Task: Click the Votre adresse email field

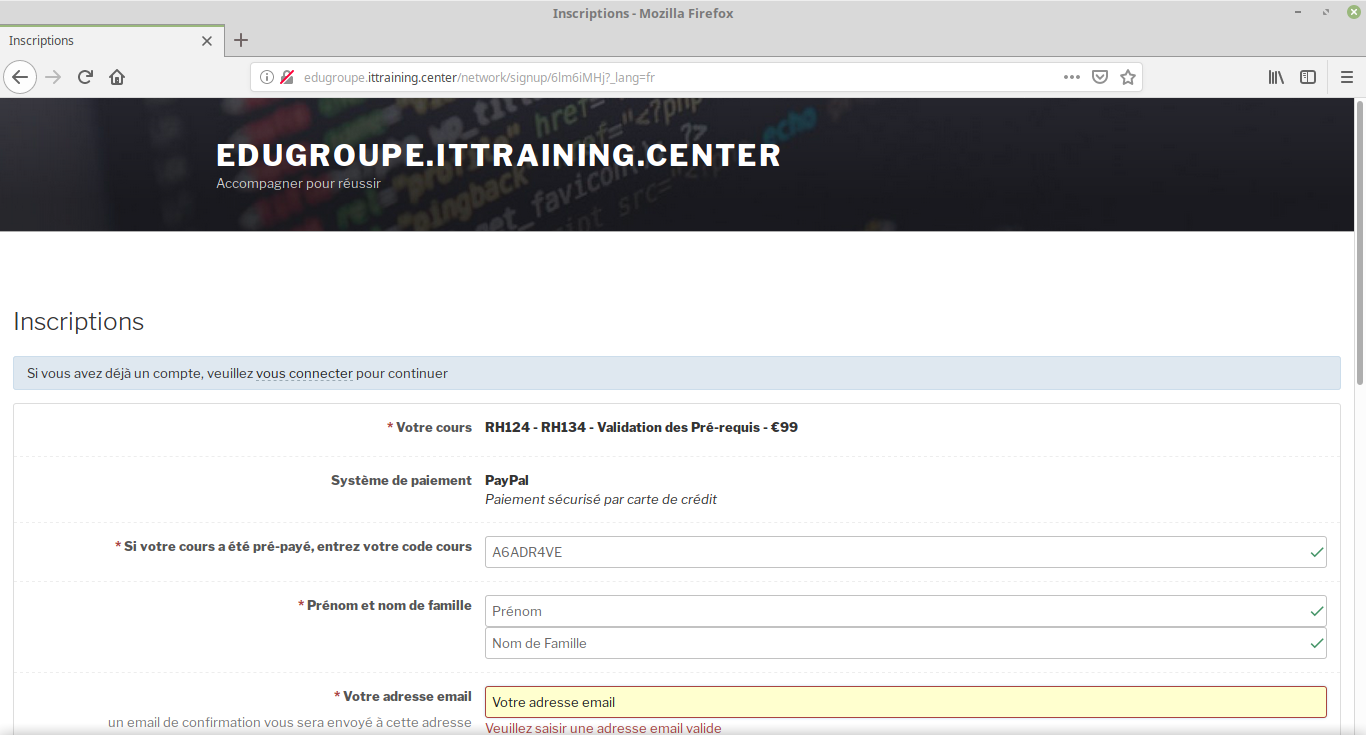Action: pyautogui.click(x=905, y=702)
